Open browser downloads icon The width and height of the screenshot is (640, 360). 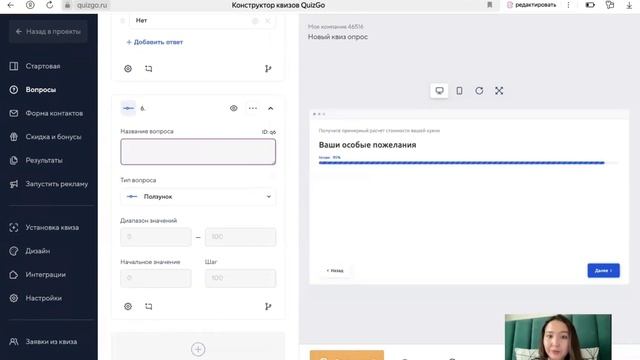(x=629, y=5)
